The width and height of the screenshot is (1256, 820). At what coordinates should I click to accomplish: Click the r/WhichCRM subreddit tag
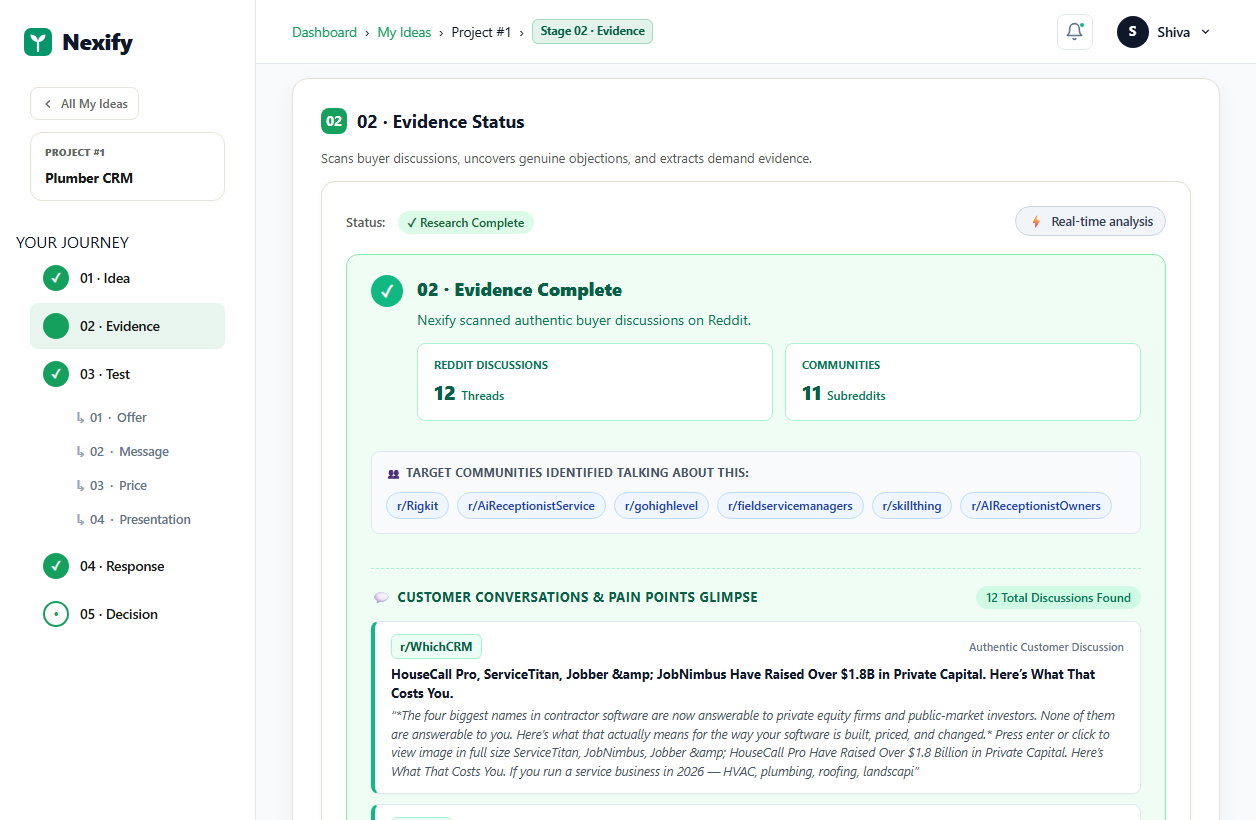436,646
